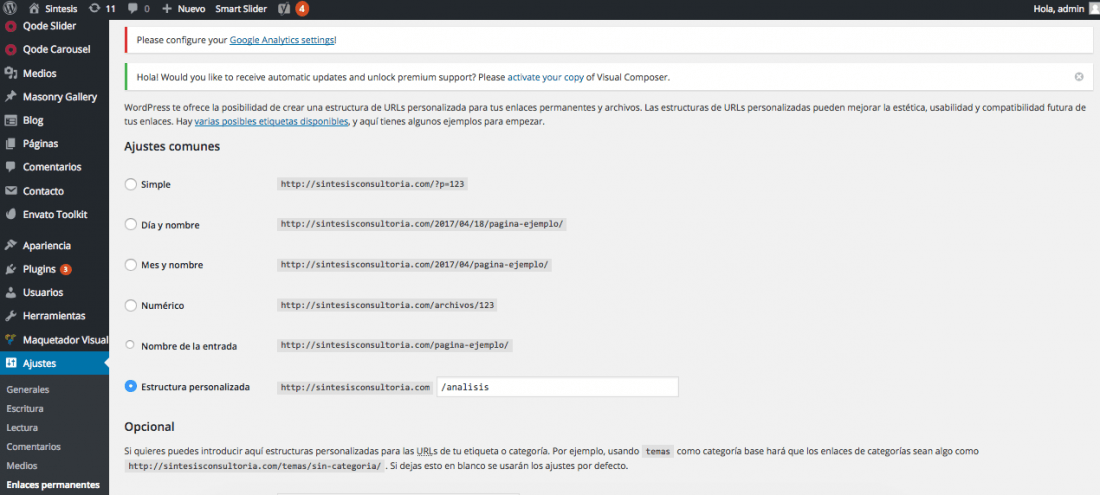Click the Contacto envelope icon
This screenshot has height=495, width=1100.
pos(11,191)
